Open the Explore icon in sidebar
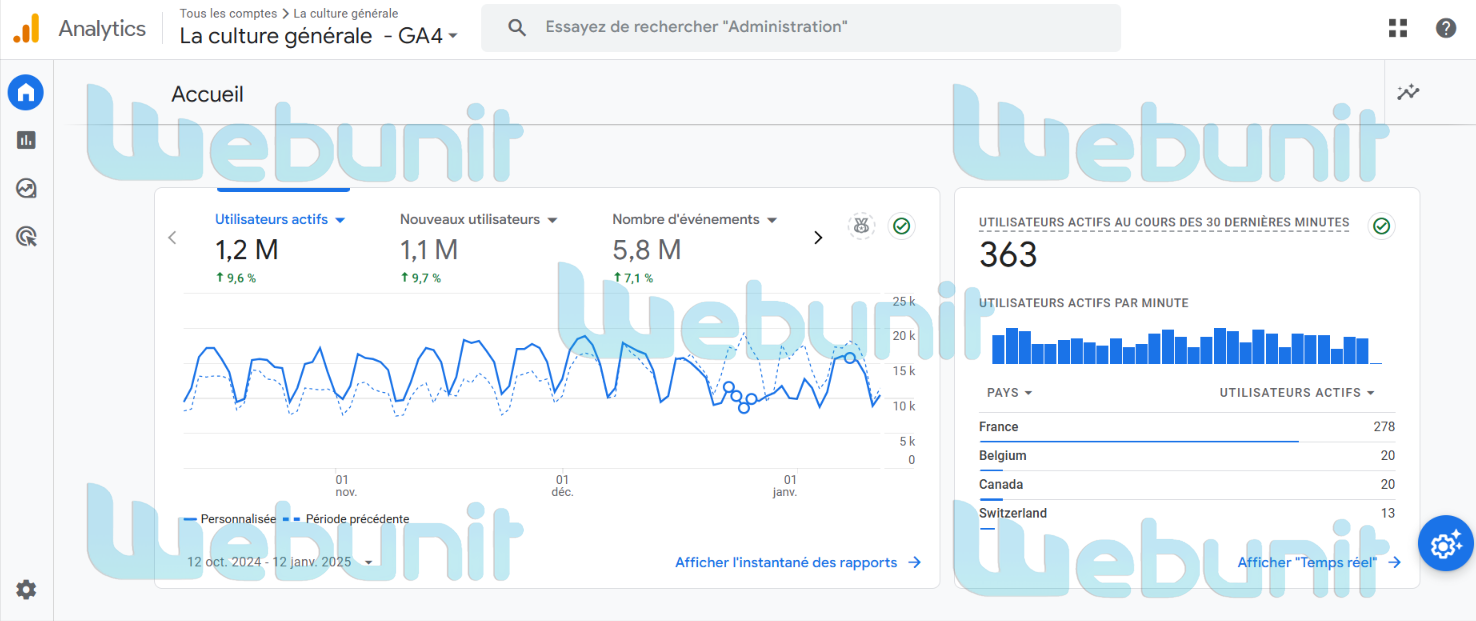Image resolution: width=1476 pixels, height=621 pixels. (26, 188)
